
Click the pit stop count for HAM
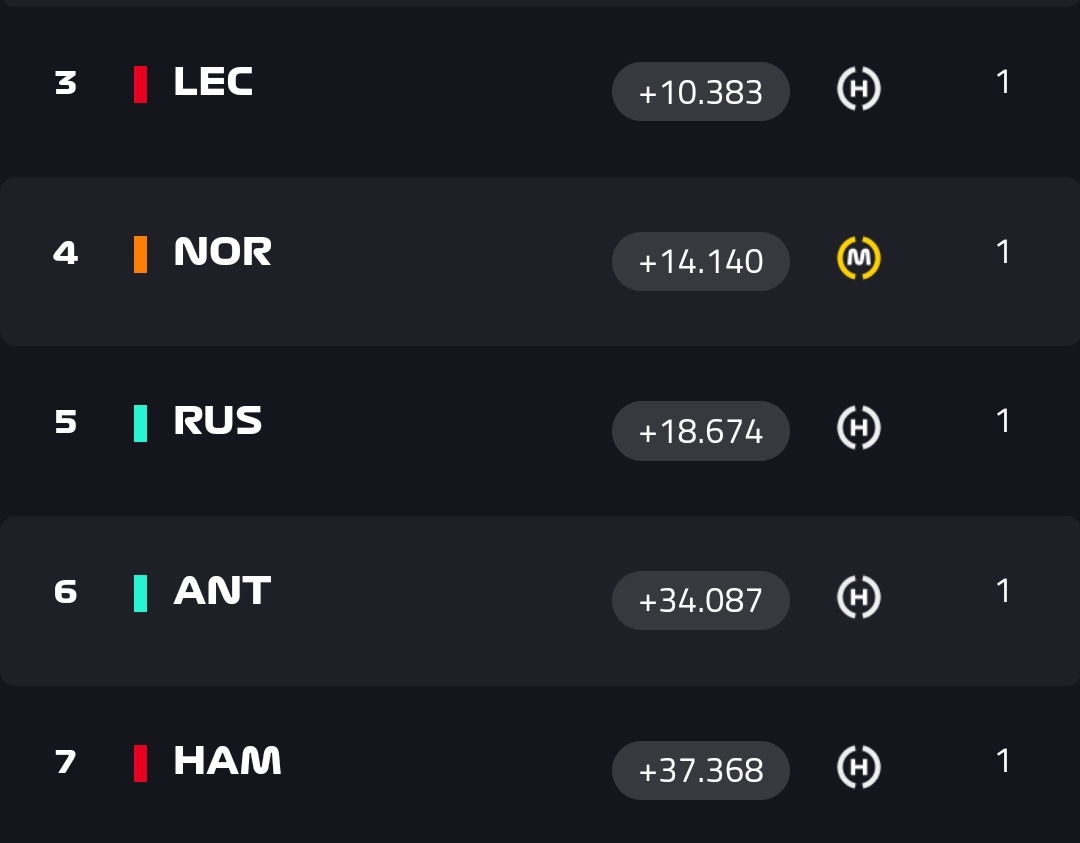[x=1003, y=761]
